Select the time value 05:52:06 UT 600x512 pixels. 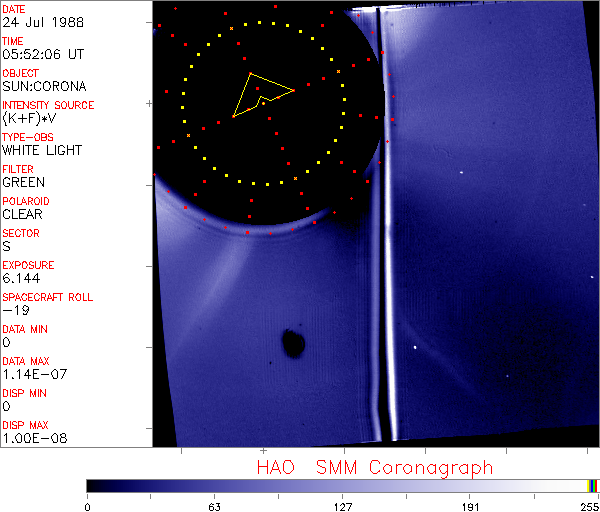41,54
